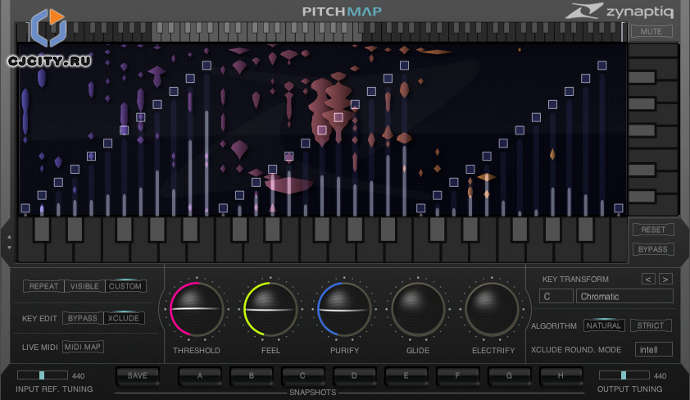Open the Xclude Round Mode intell dropdown
Screen dimensions: 690x400
[653, 350]
